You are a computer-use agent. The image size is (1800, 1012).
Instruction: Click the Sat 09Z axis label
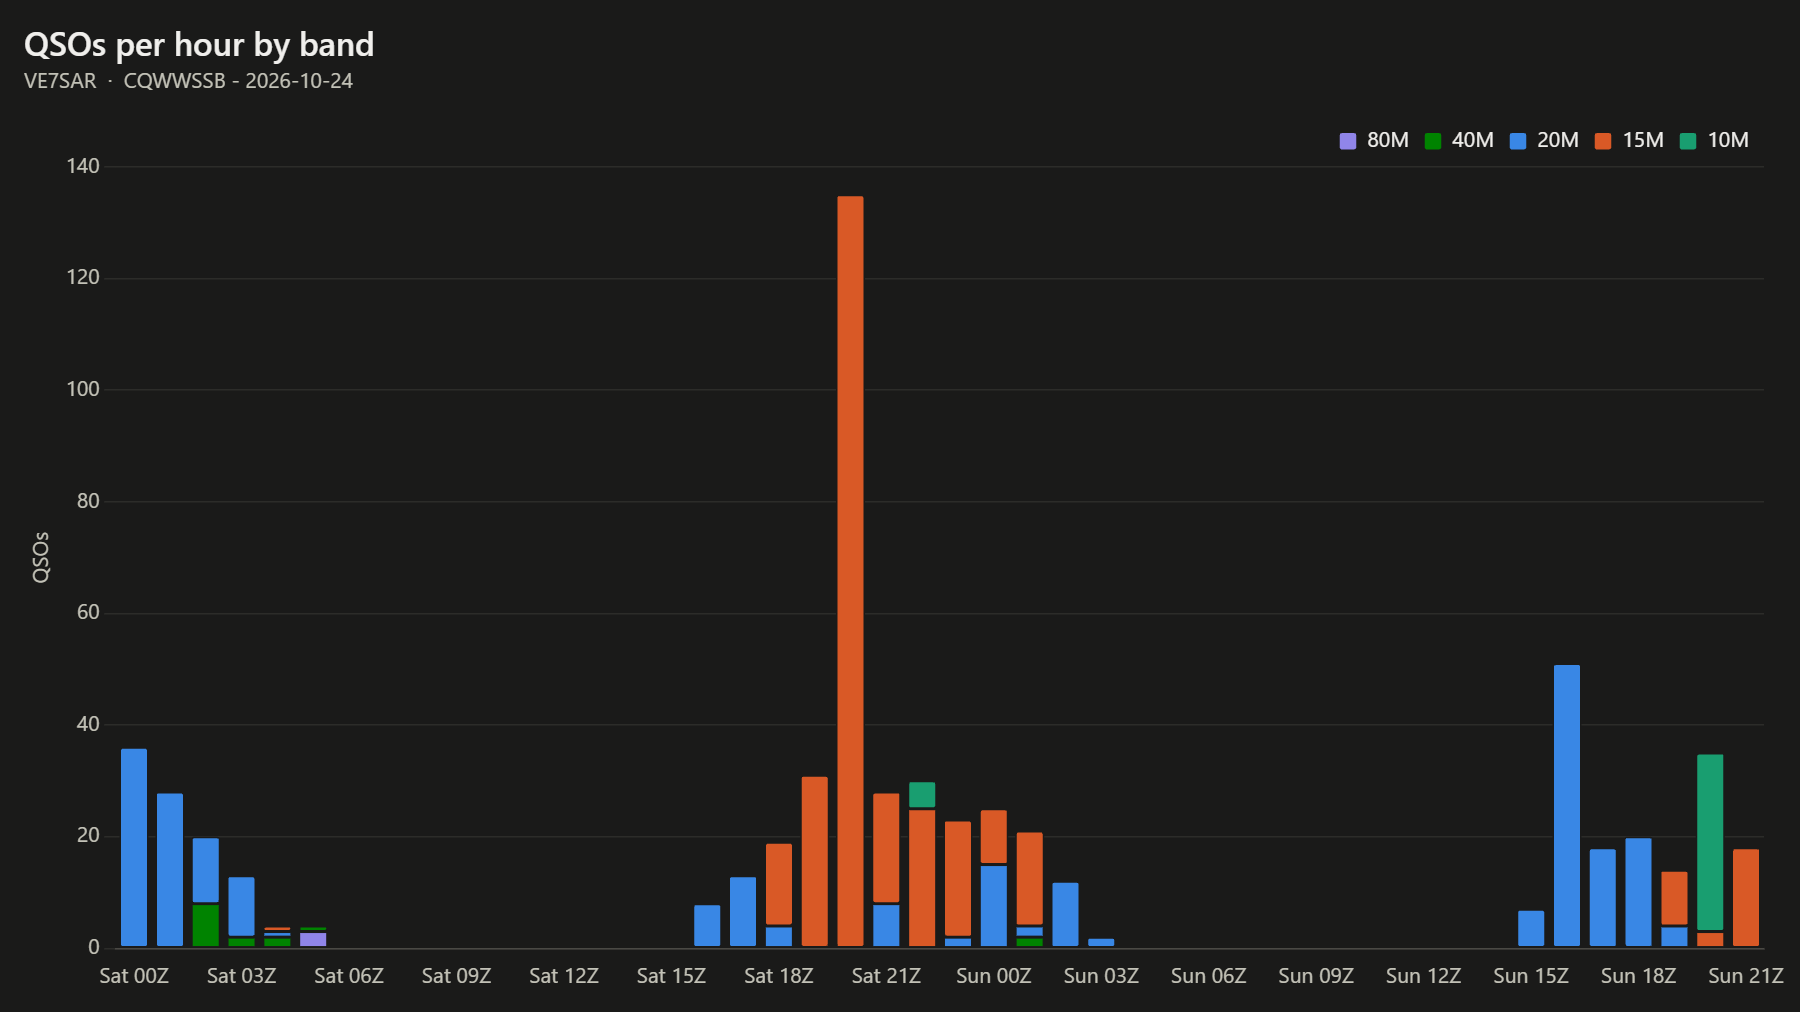456,976
